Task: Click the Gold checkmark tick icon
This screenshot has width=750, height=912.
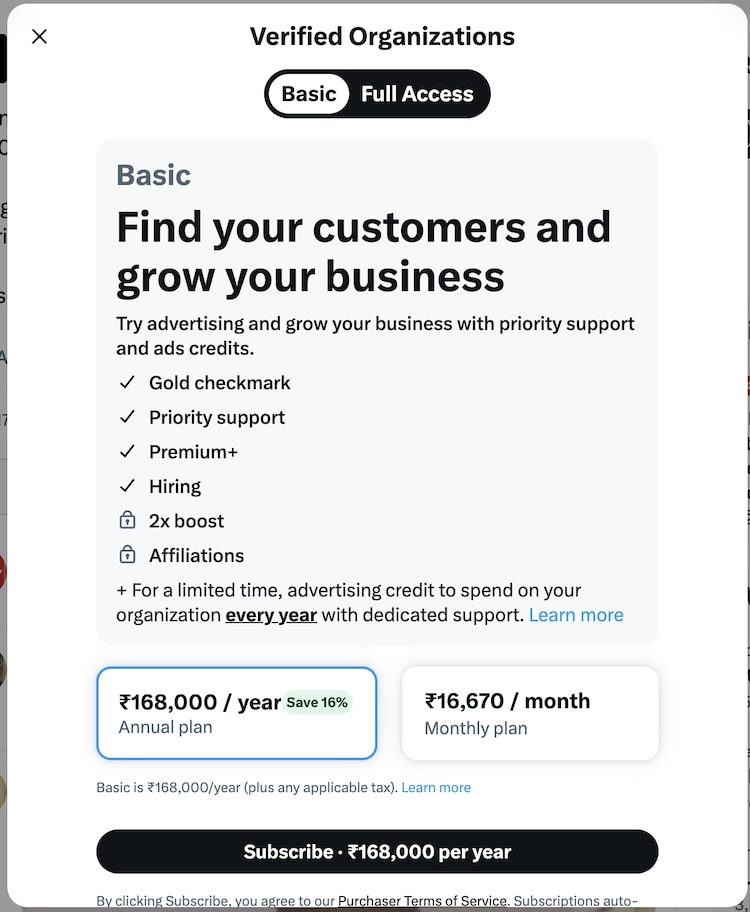Action: (127, 383)
